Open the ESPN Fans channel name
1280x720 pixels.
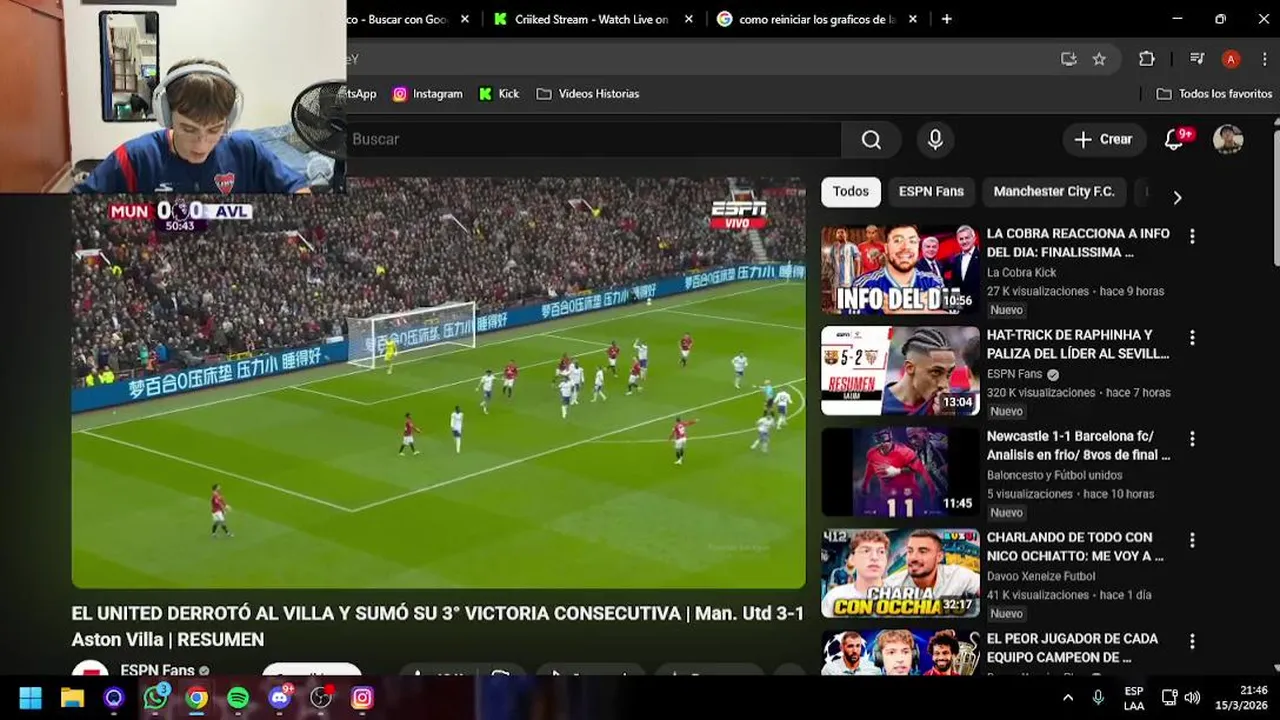point(157,670)
